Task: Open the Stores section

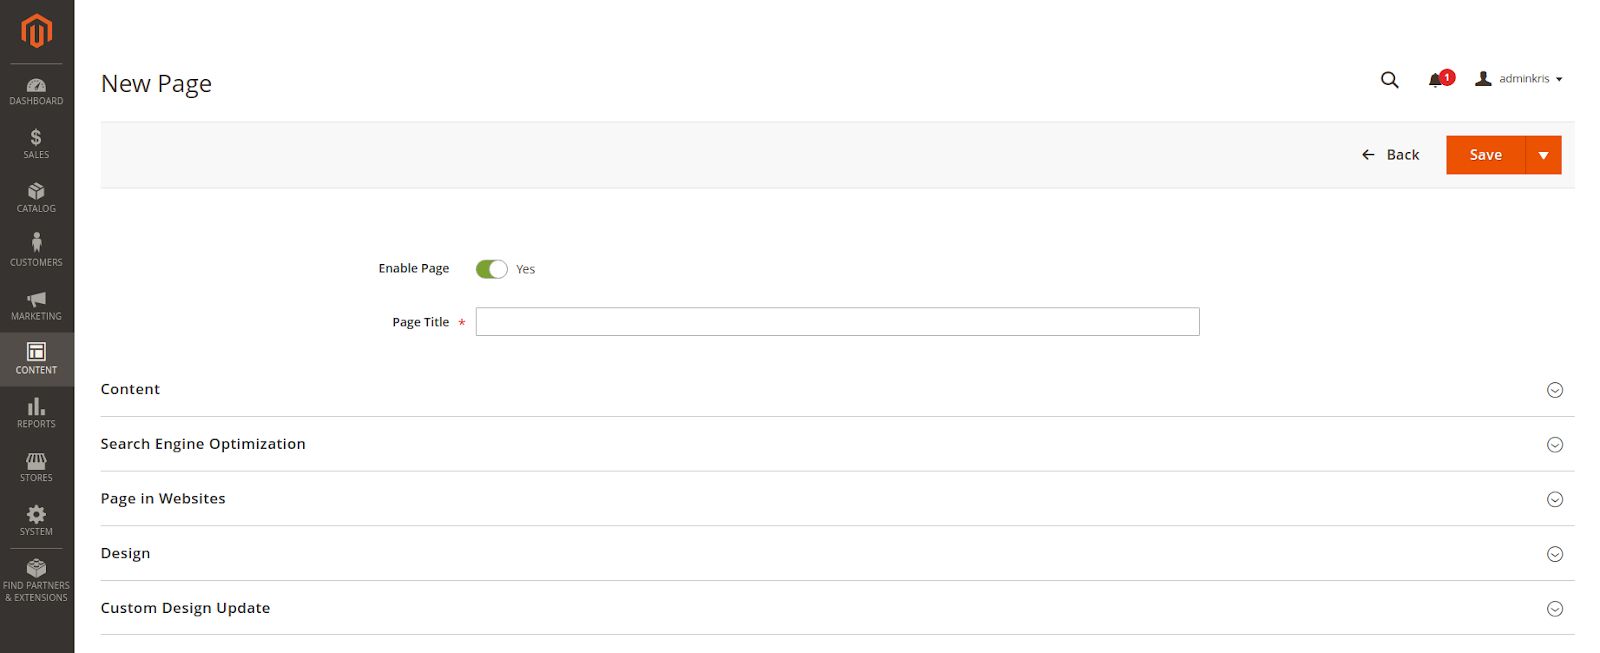Action: tap(36, 466)
